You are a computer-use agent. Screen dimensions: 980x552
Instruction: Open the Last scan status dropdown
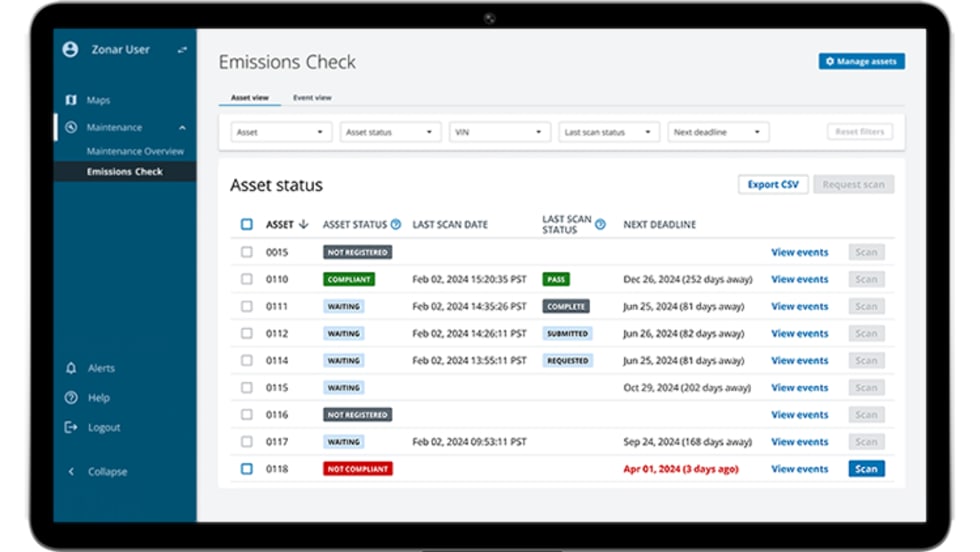point(609,133)
